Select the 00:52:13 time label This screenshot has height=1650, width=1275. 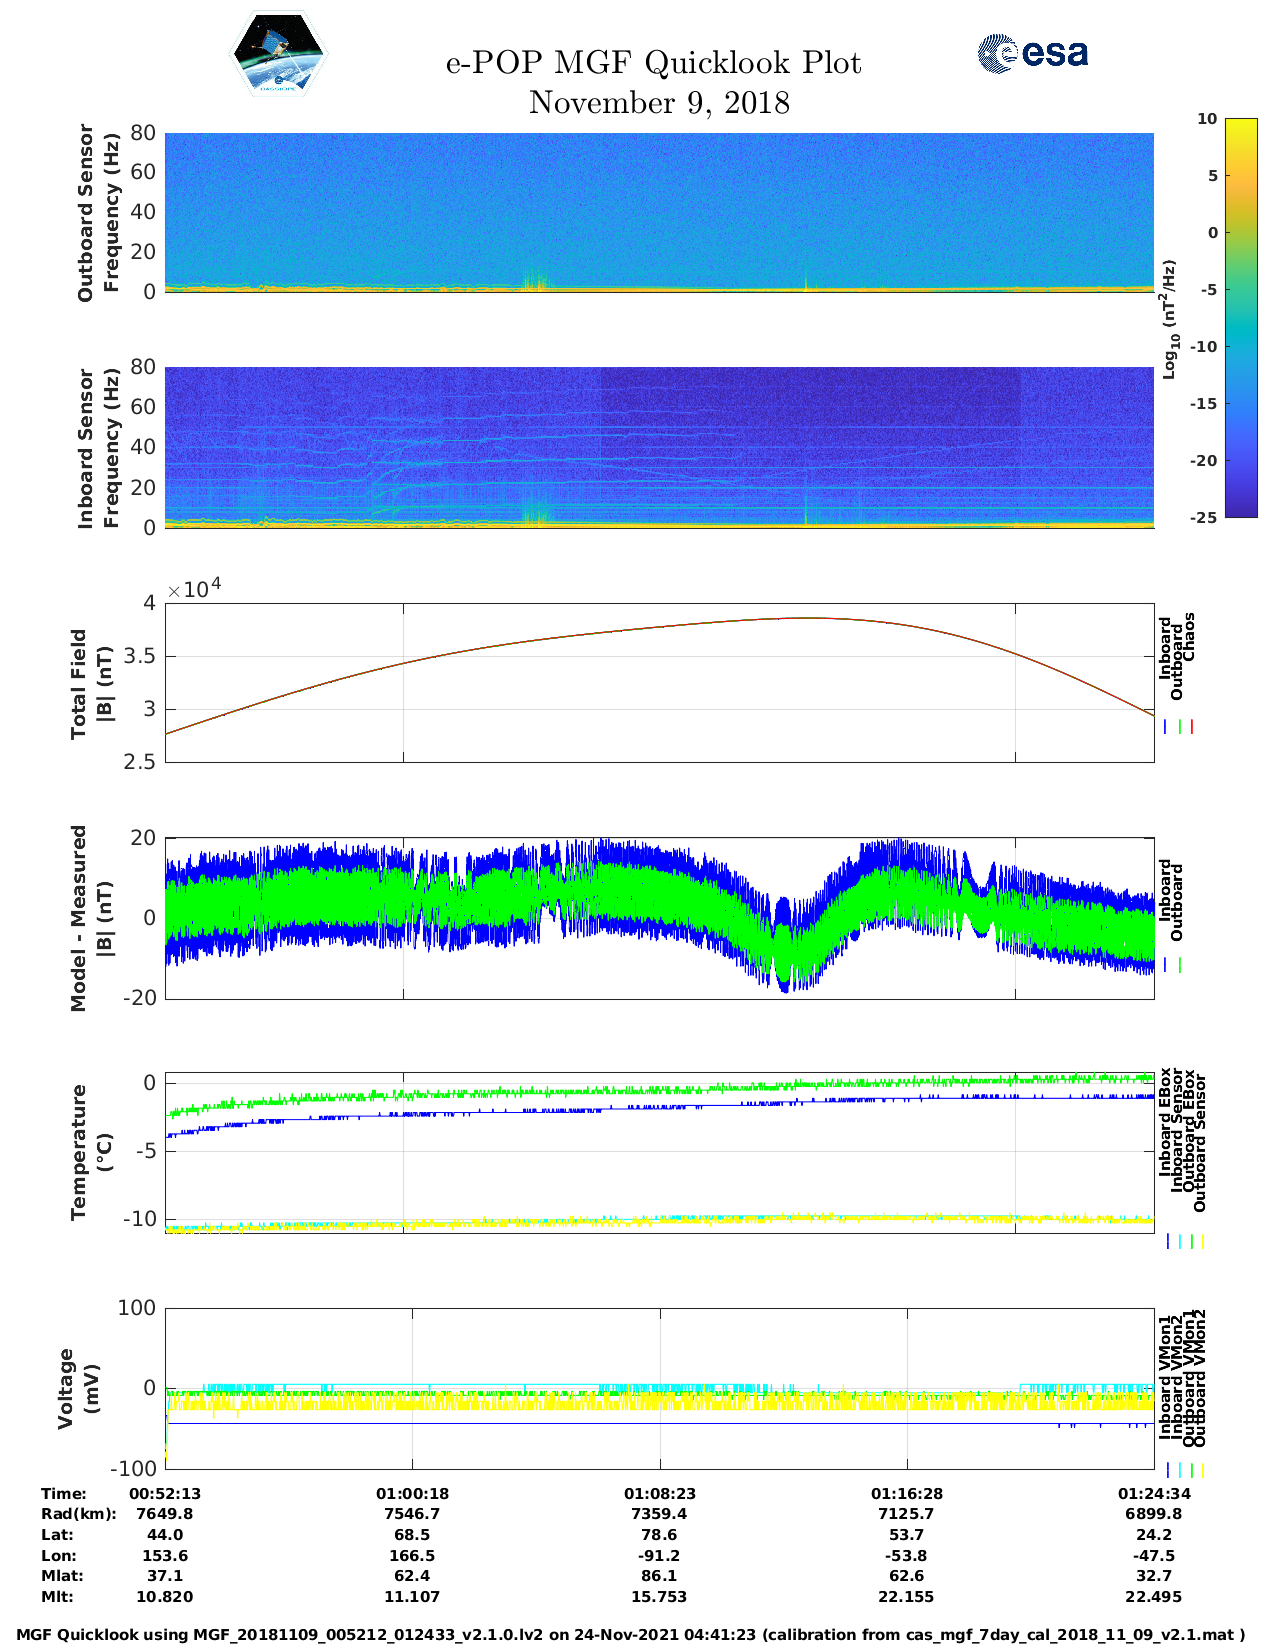tap(165, 1494)
